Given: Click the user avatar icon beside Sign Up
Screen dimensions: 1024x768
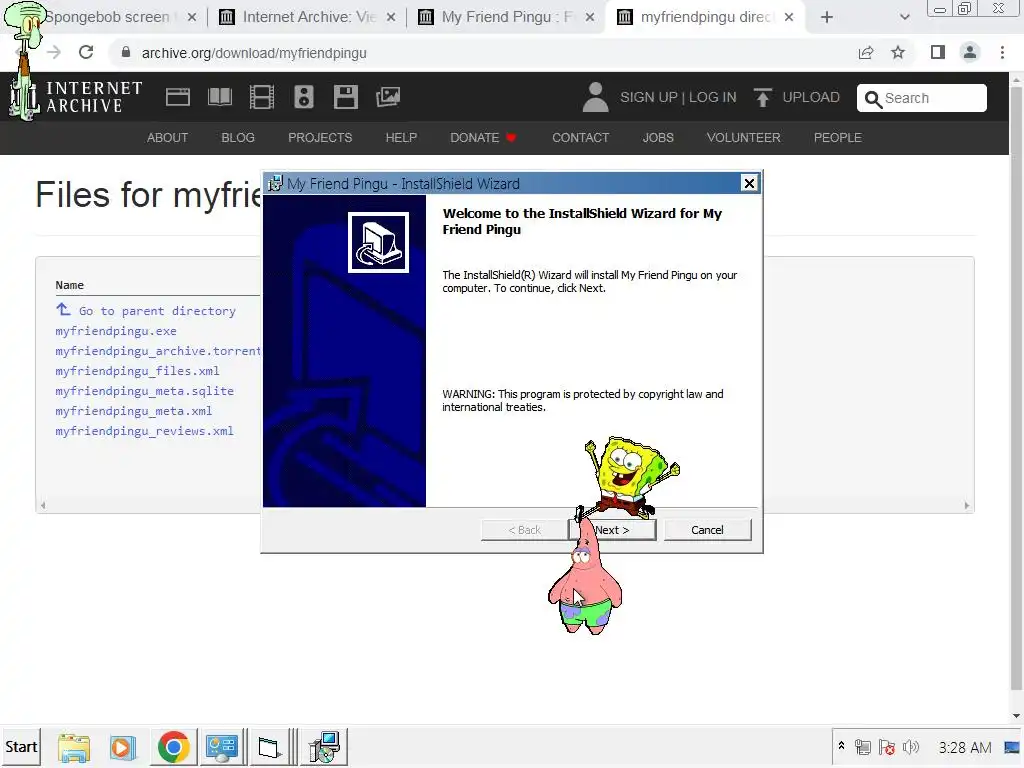Looking at the screenshot, I should point(595,97).
